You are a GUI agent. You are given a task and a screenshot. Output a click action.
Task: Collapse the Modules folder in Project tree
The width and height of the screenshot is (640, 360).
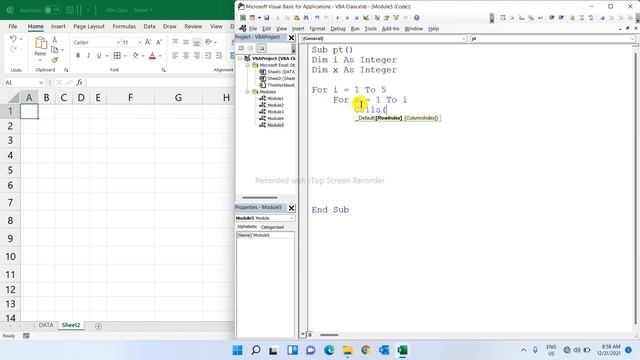point(248,92)
